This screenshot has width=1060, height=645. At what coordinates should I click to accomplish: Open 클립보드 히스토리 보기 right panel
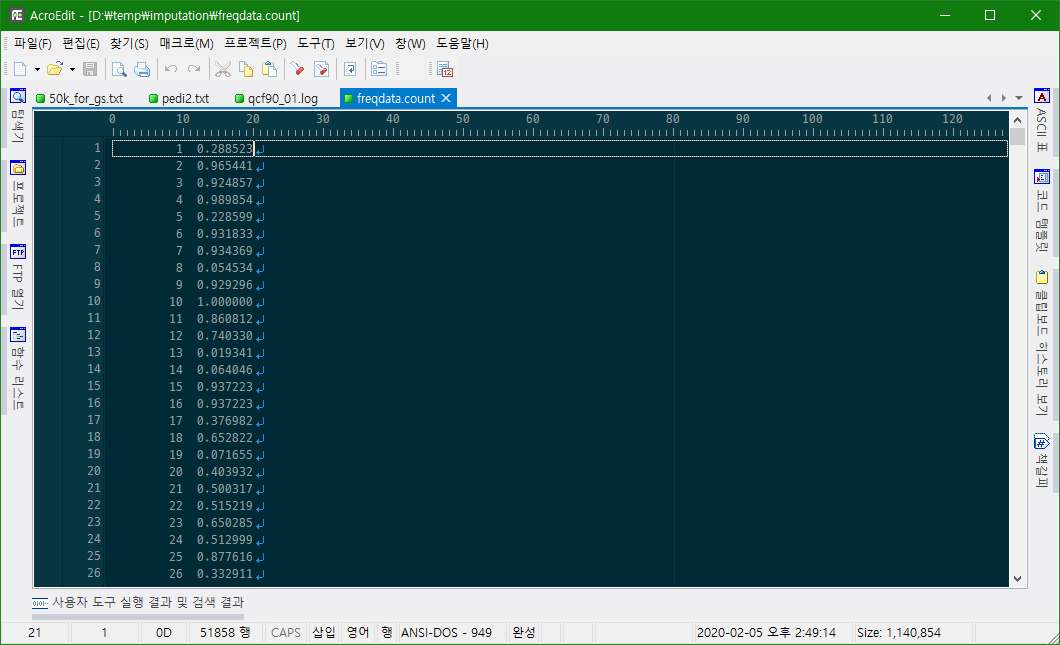click(x=1042, y=343)
